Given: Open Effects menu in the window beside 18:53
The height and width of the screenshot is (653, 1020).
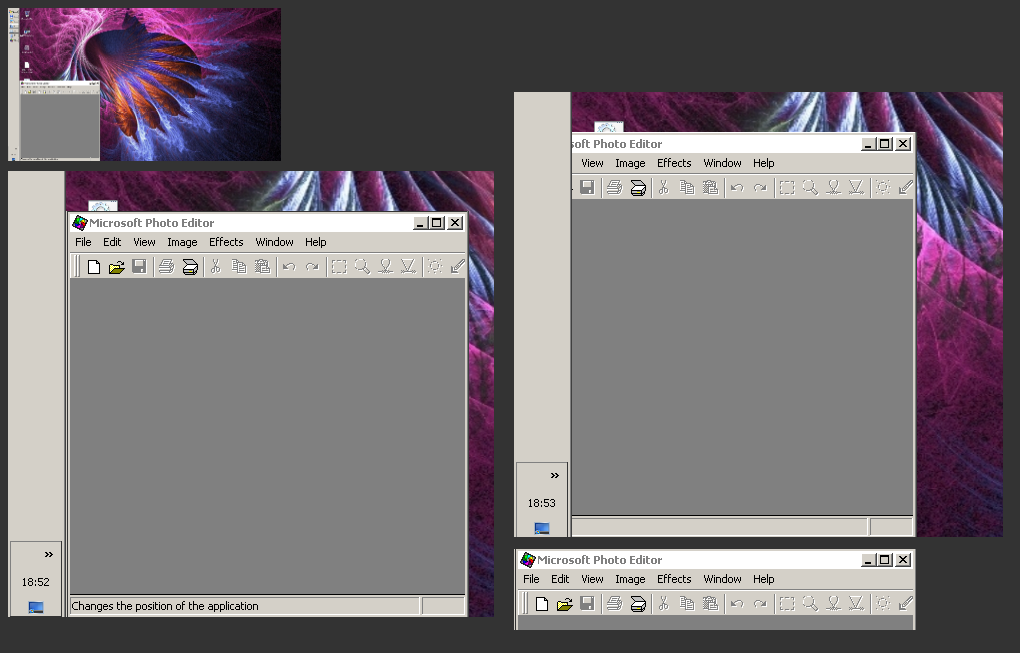Looking at the screenshot, I should (x=674, y=163).
